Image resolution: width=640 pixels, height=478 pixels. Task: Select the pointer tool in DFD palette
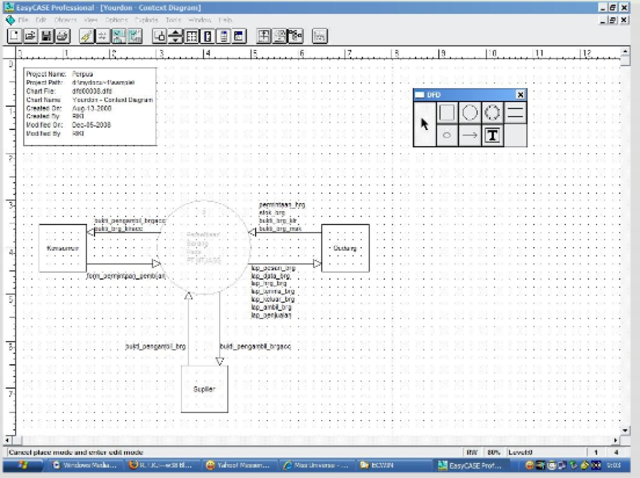coord(424,124)
